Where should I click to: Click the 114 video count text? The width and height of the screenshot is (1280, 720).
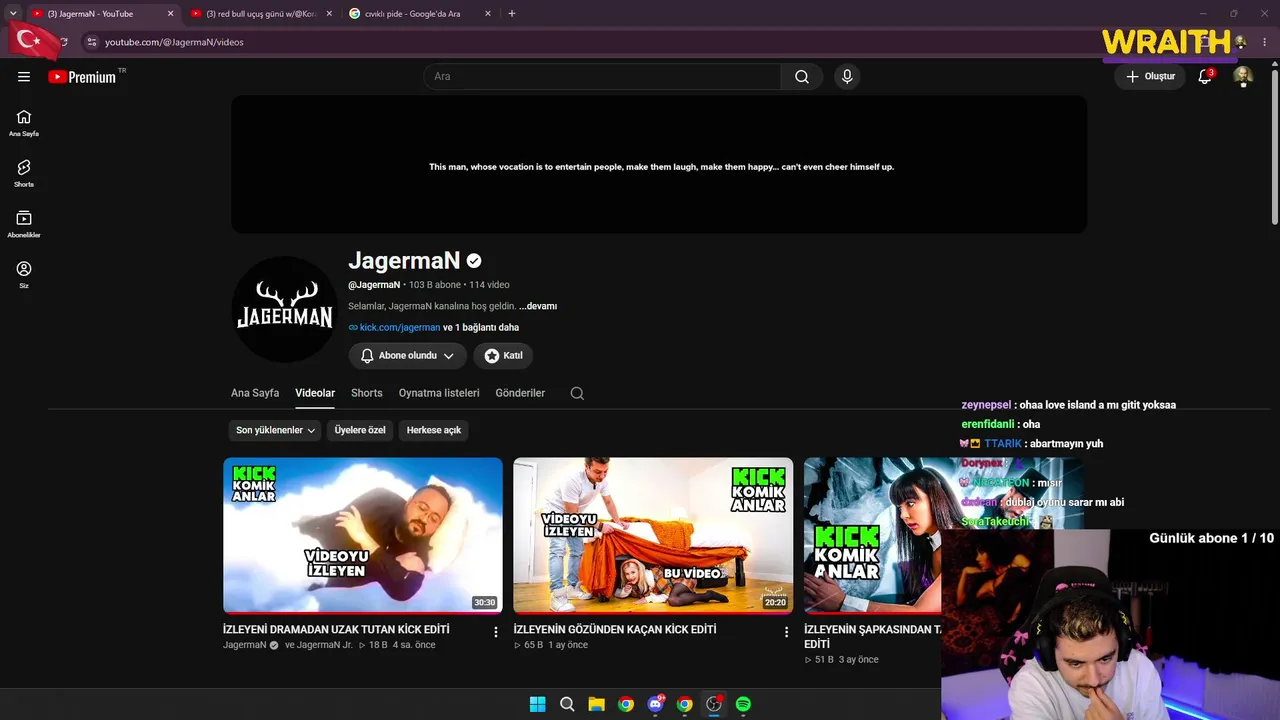click(x=490, y=285)
